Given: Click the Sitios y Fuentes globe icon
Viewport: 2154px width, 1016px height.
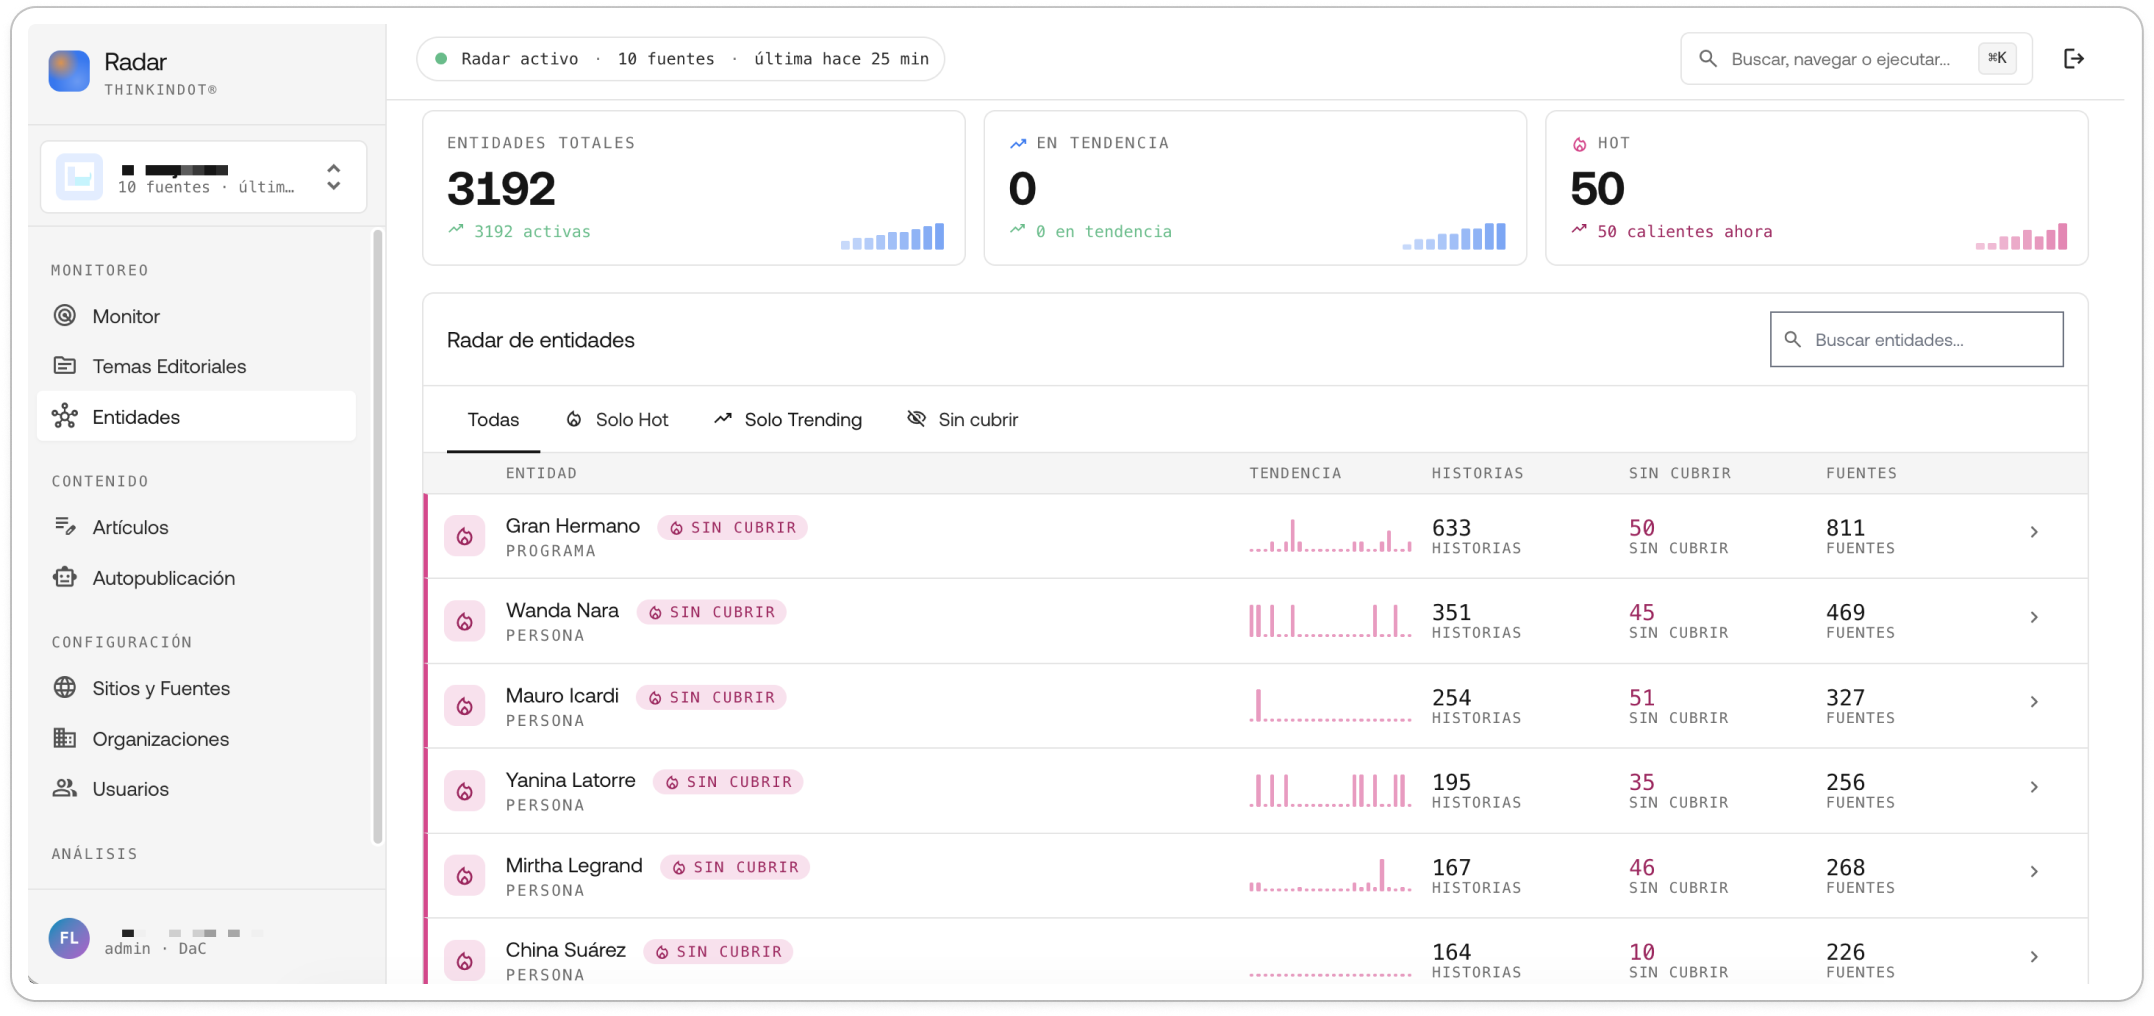Looking at the screenshot, I should pos(65,688).
